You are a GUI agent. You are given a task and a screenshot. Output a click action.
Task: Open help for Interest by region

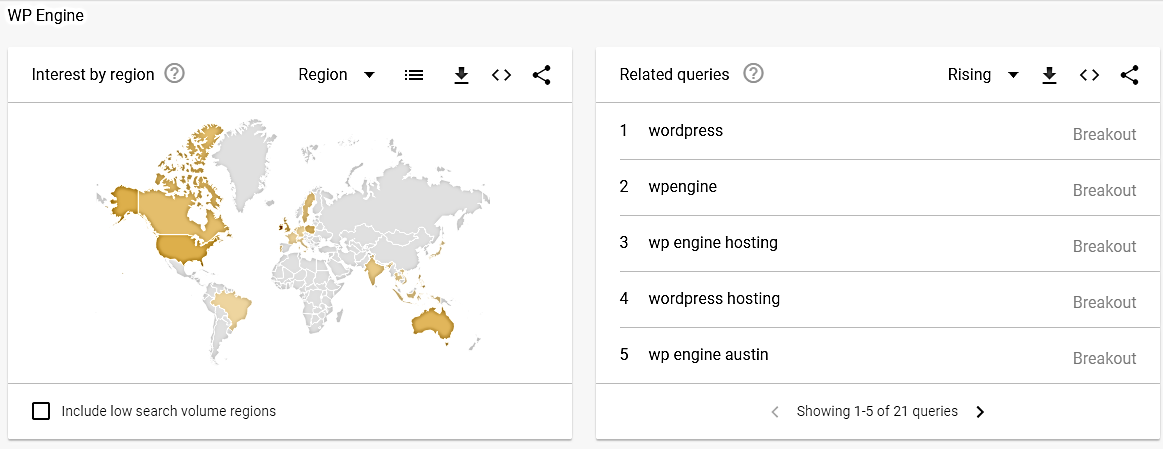(x=174, y=74)
